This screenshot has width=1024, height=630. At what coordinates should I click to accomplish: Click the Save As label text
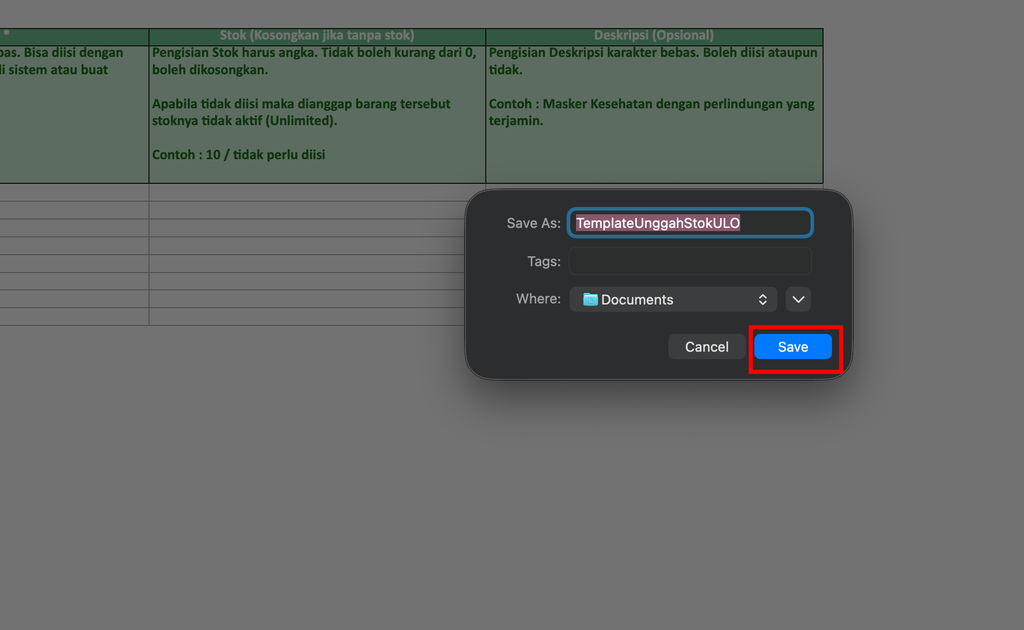[534, 223]
